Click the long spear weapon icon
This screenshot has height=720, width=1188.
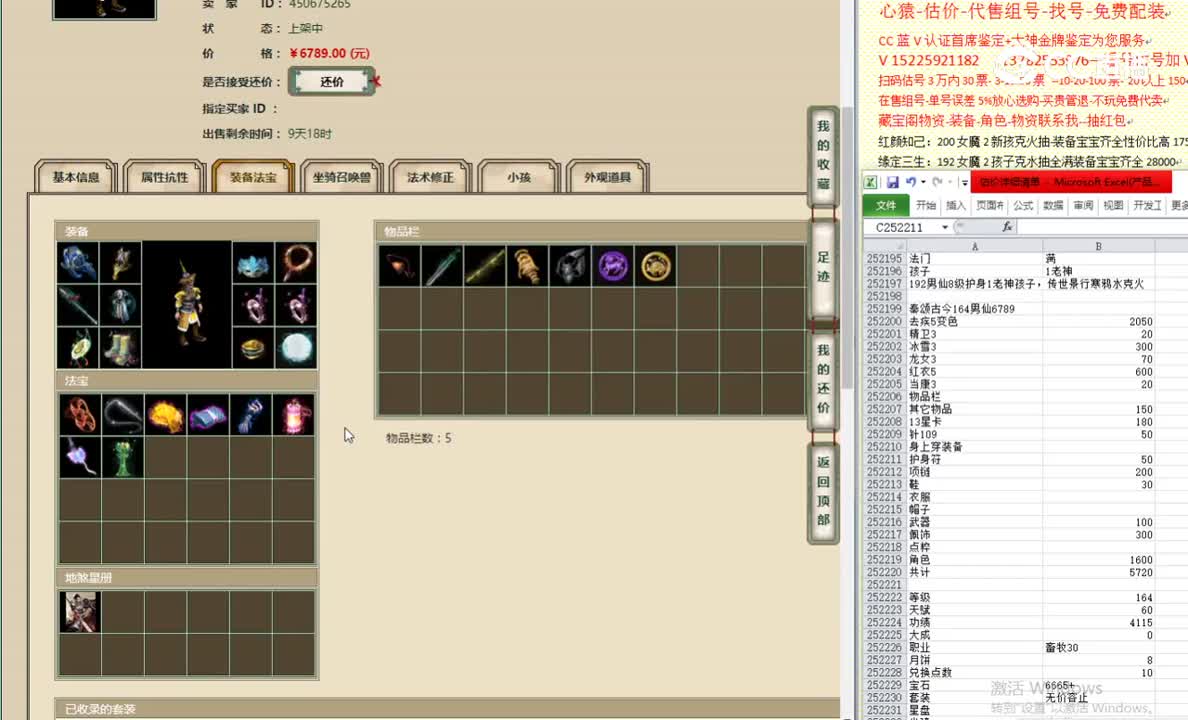click(78, 305)
